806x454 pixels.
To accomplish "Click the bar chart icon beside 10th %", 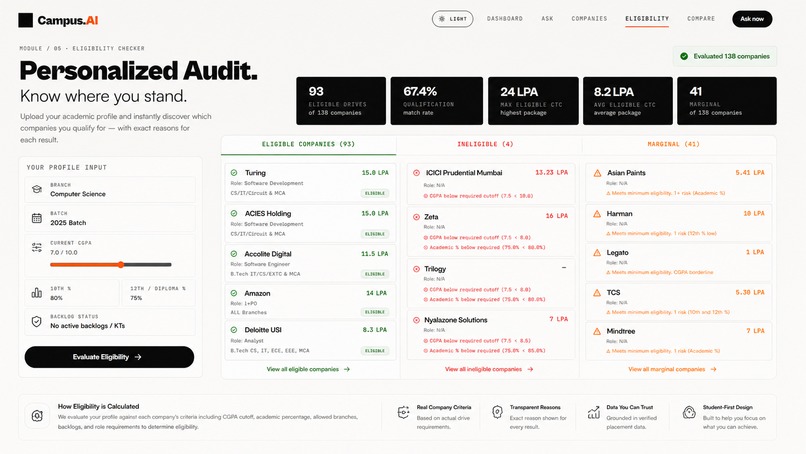I will [x=36, y=293].
